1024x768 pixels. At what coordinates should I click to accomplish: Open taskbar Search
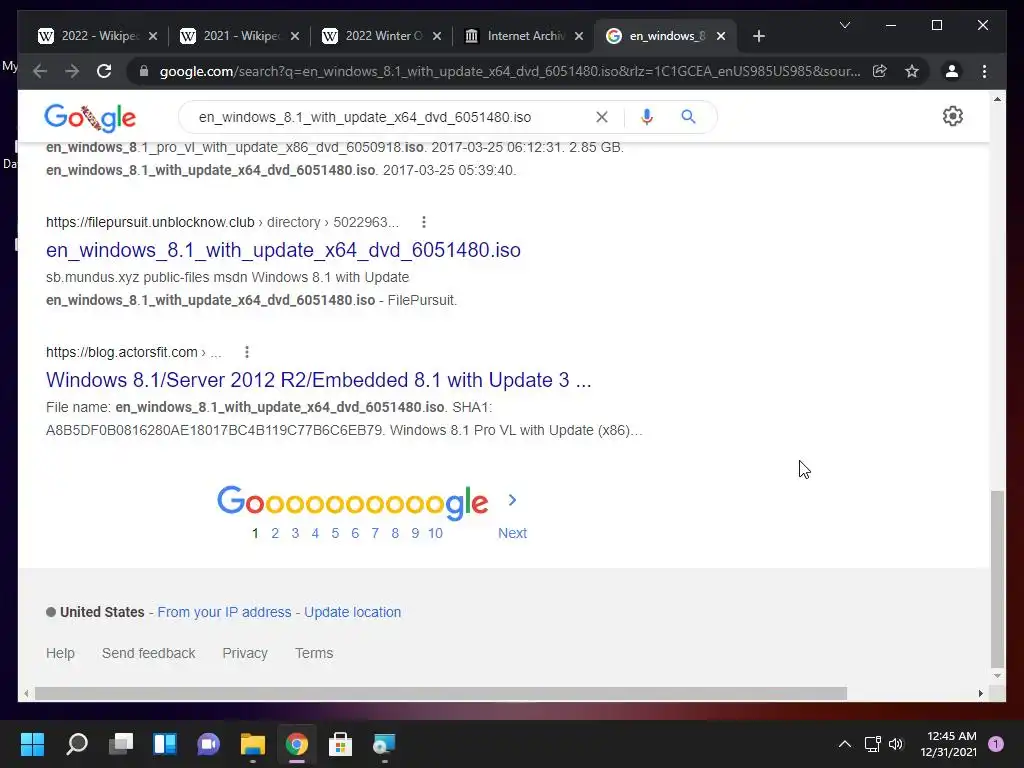pyautogui.click(x=77, y=744)
